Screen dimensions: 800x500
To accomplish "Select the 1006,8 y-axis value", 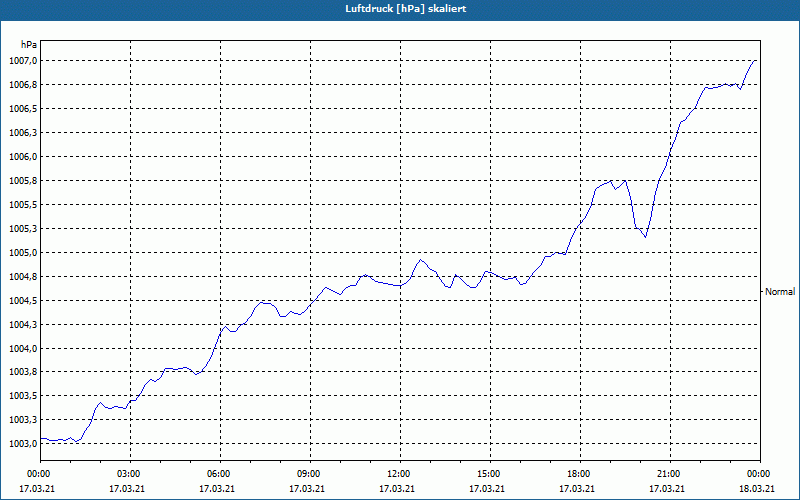I will 23,85.
